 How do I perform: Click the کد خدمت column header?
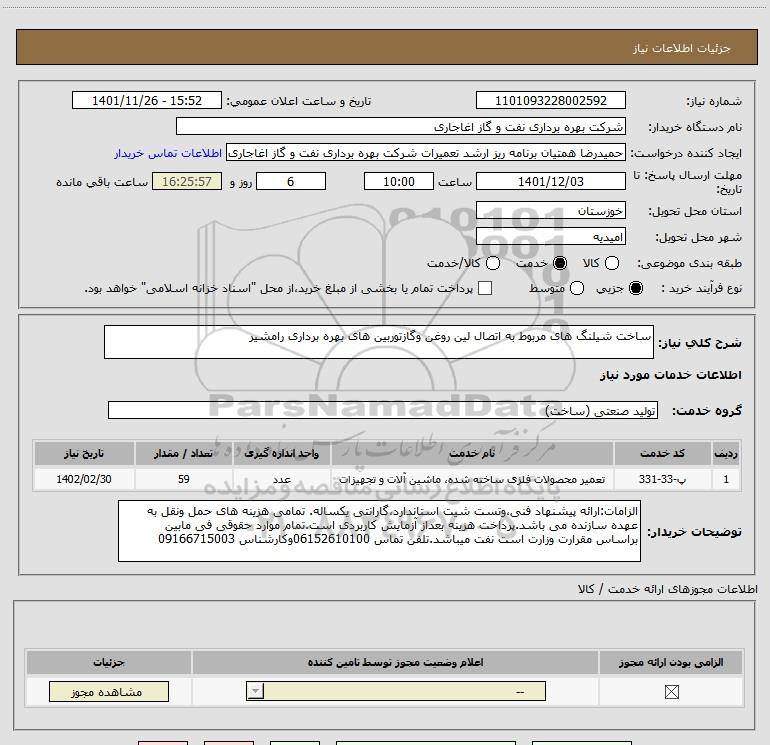coord(662,453)
